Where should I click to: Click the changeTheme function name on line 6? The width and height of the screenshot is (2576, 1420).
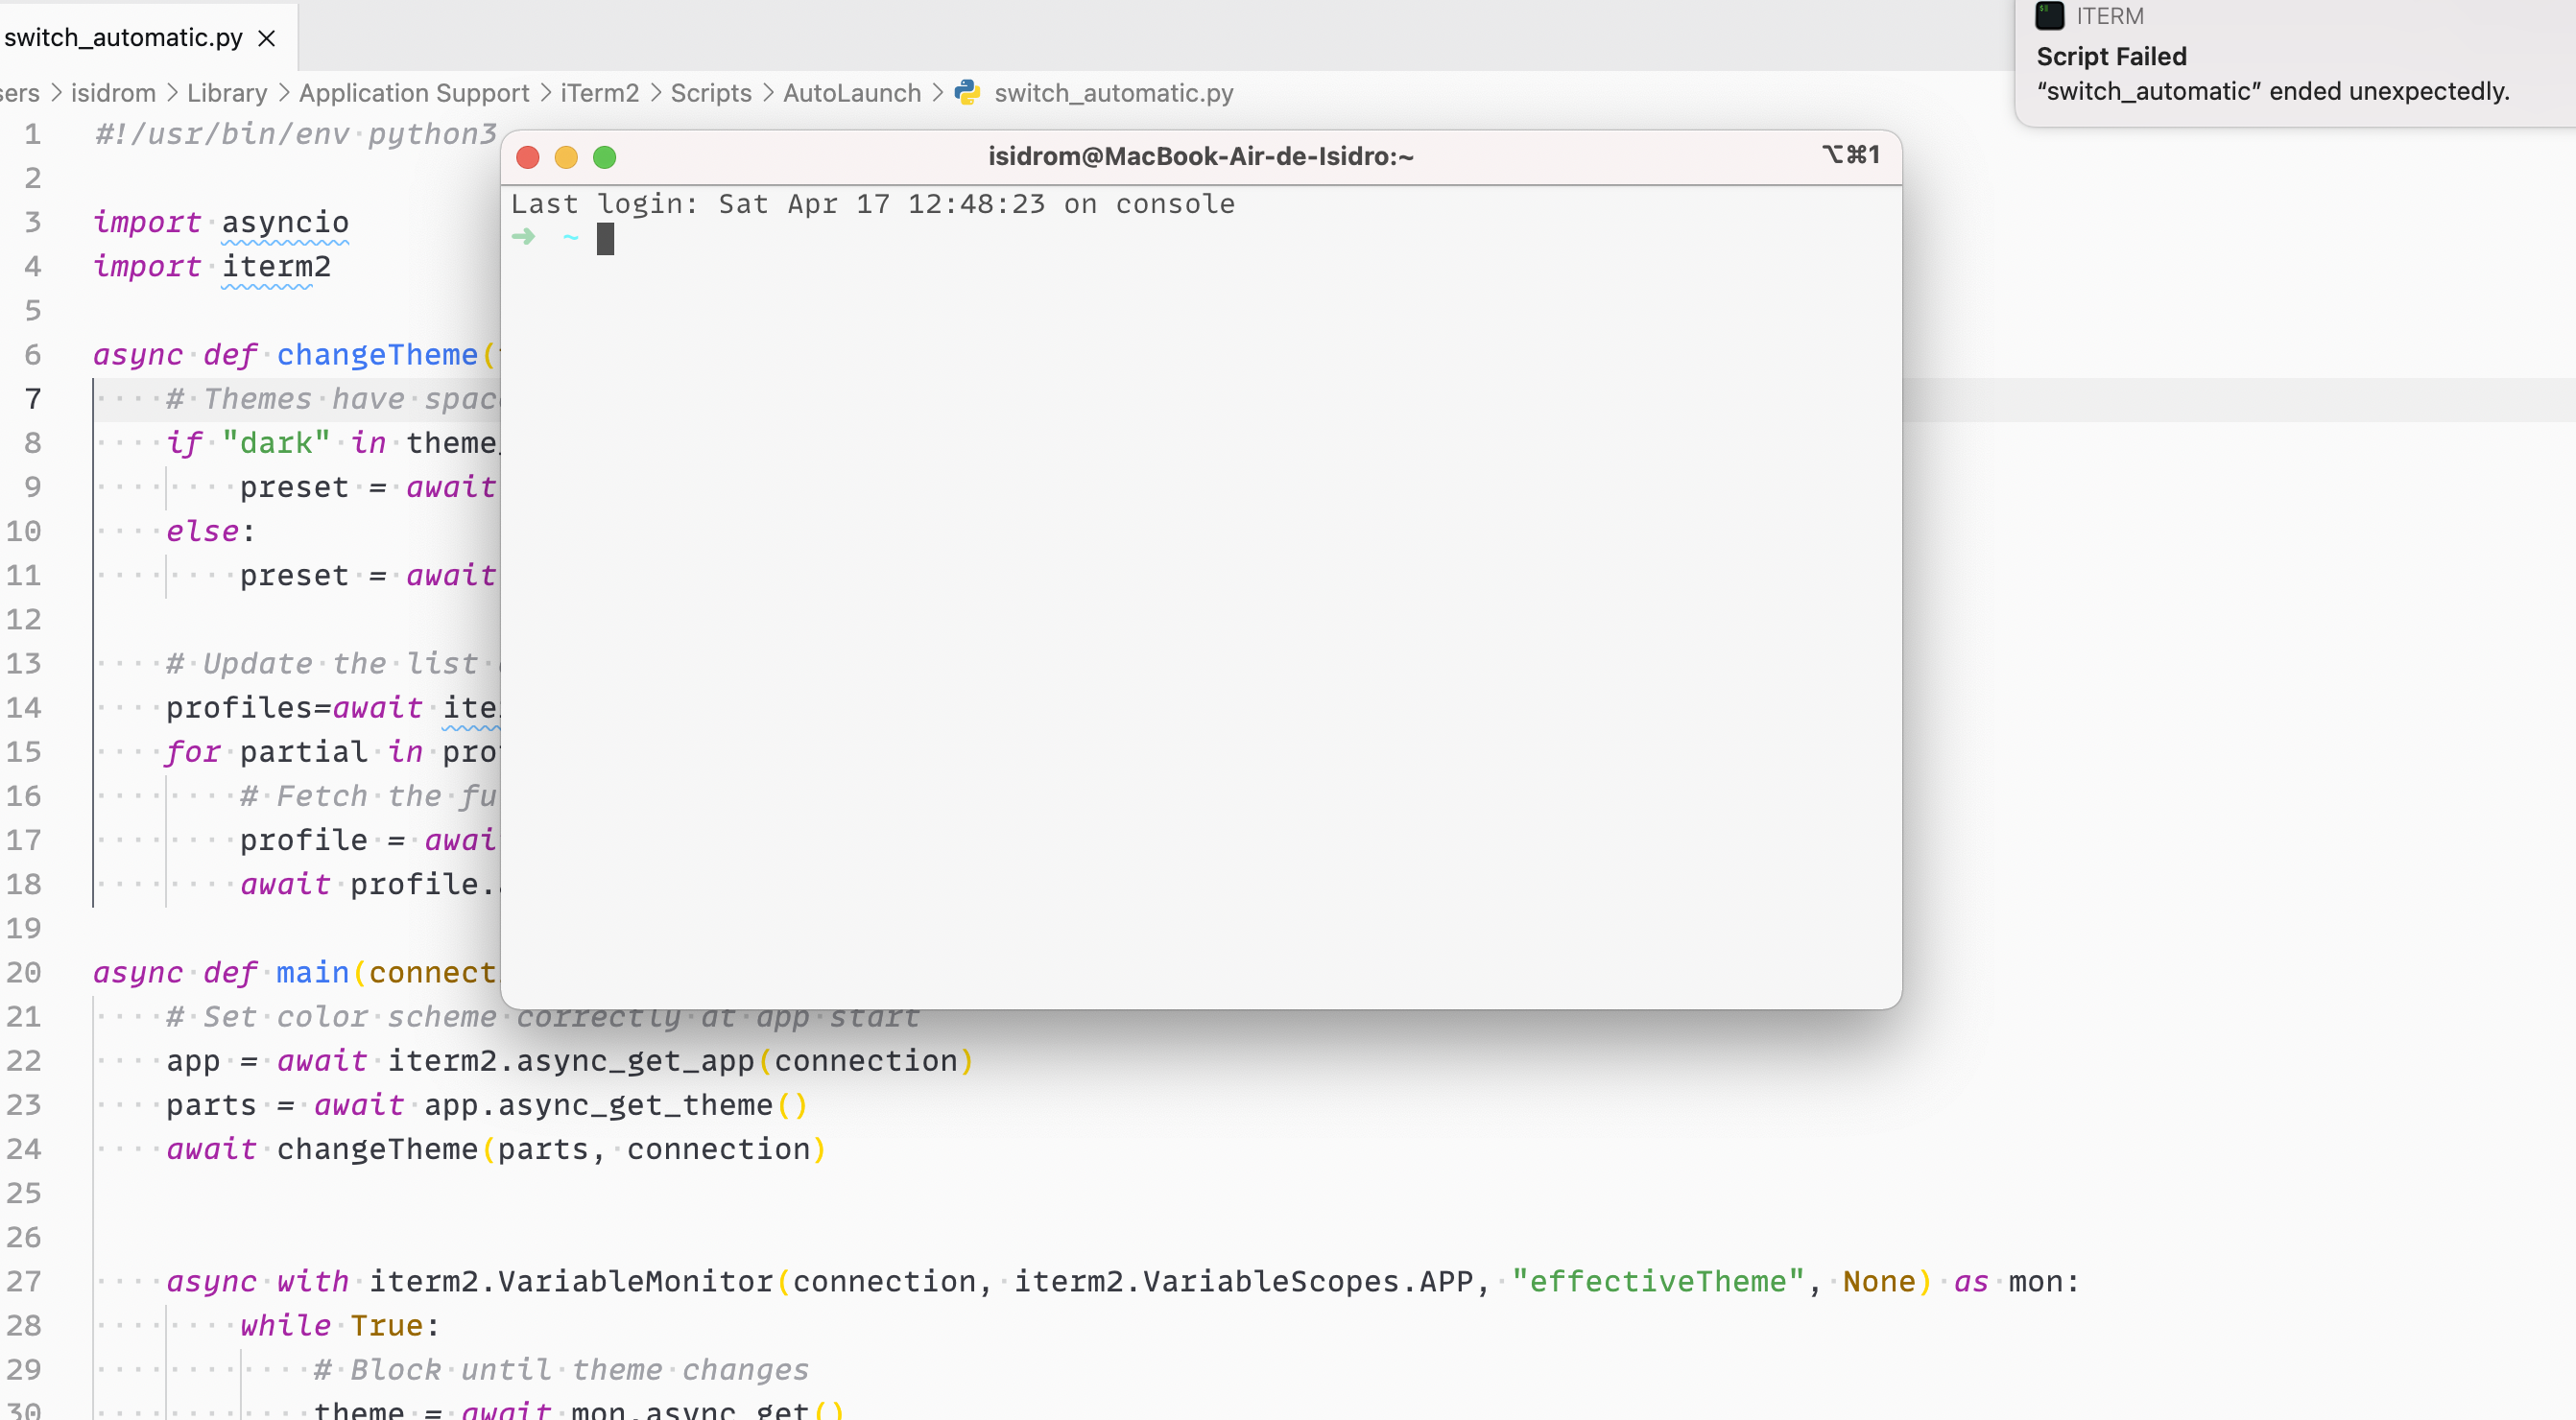tap(377, 355)
